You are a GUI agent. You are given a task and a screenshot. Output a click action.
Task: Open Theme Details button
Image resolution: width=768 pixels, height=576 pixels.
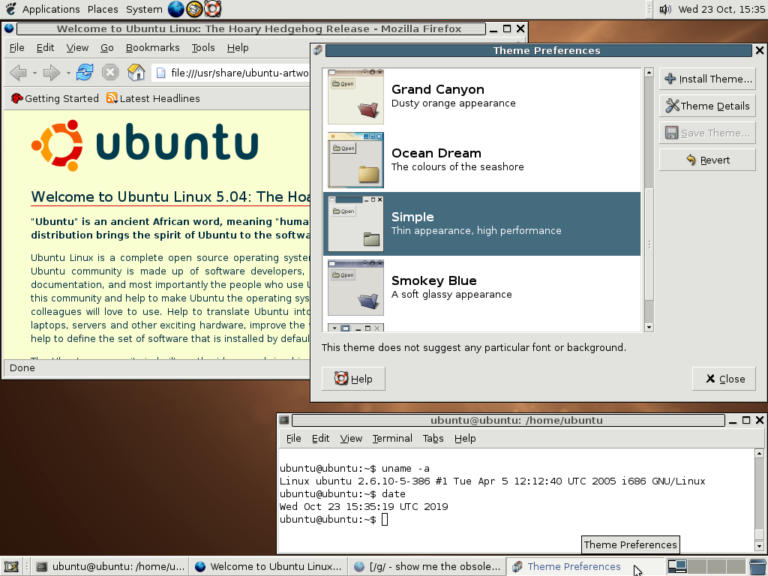707,106
